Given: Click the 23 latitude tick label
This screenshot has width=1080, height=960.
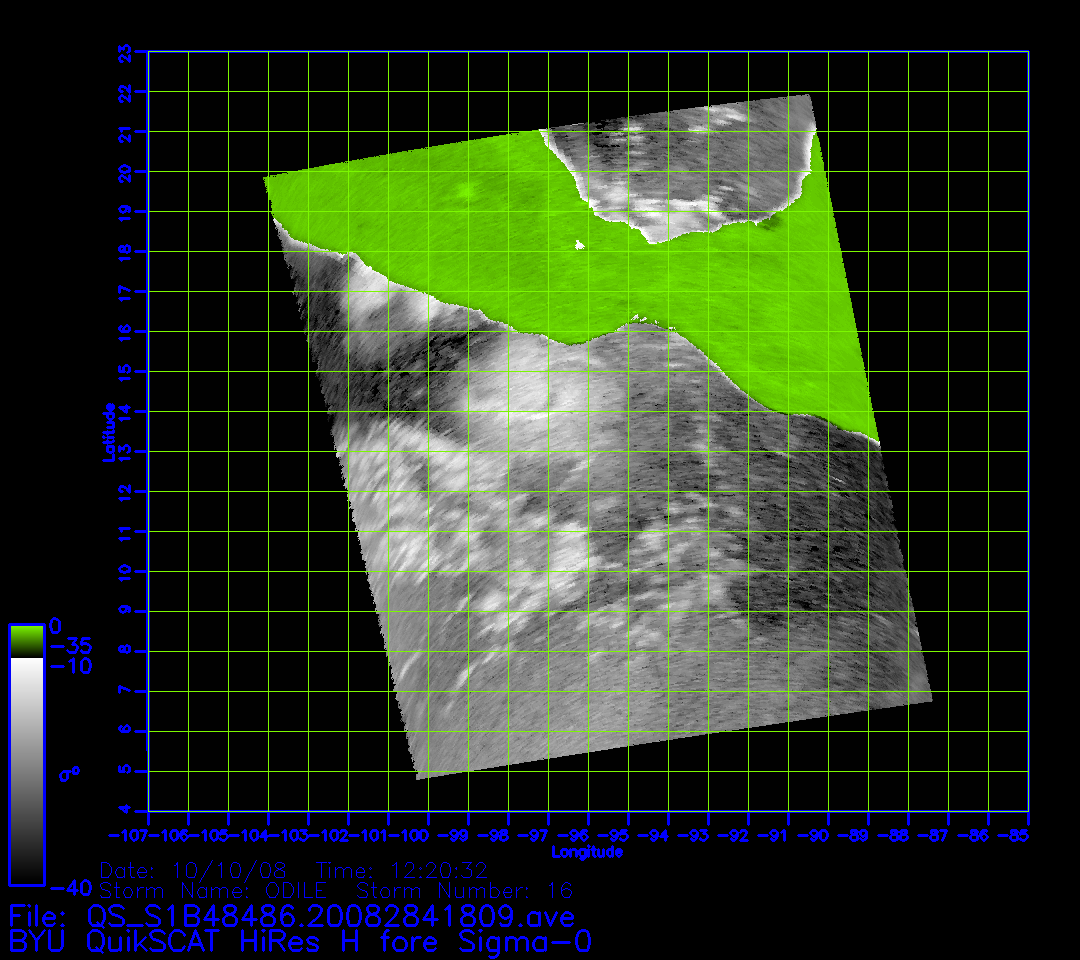Looking at the screenshot, I should click(125, 51).
